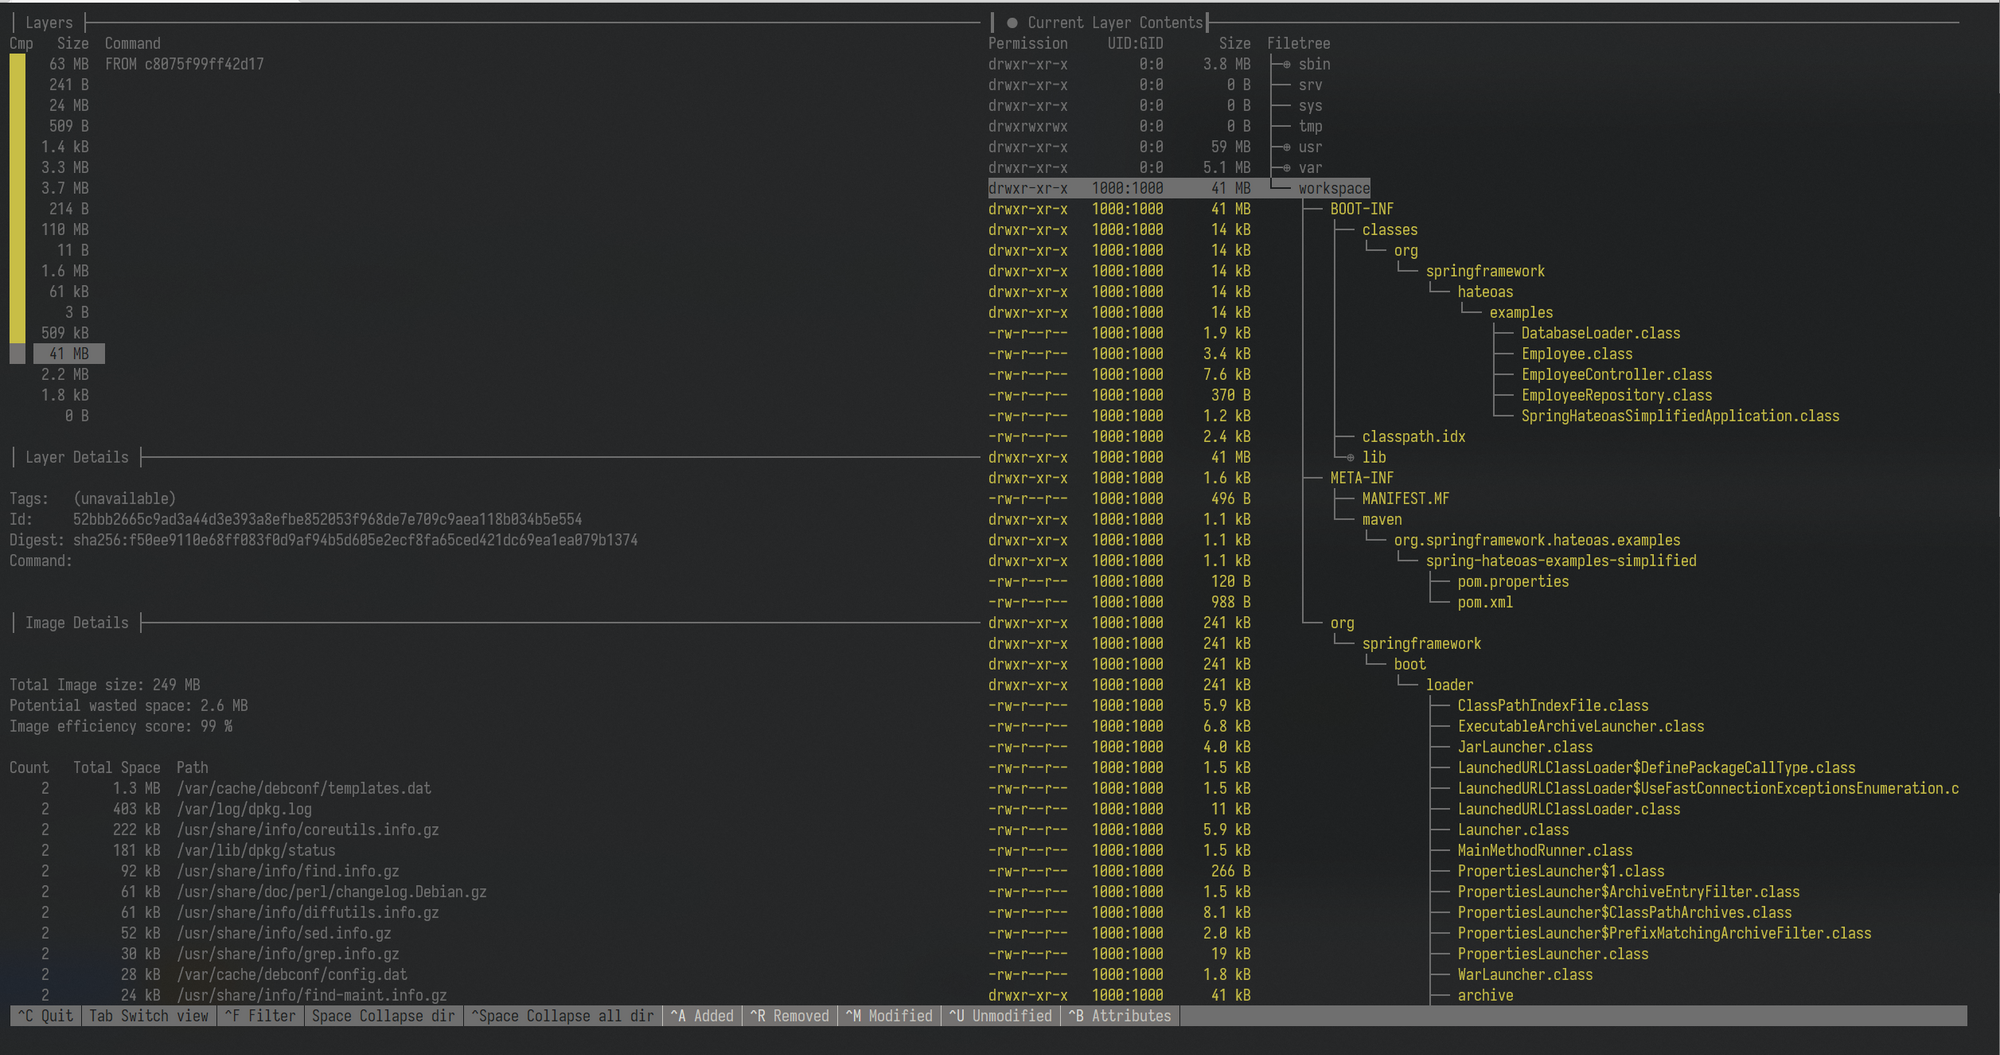Viewport: 2000px width, 1055px height.
Task: Click the yellow layer comparison bar
Action: pyautogui.click(x=18, y=198)
